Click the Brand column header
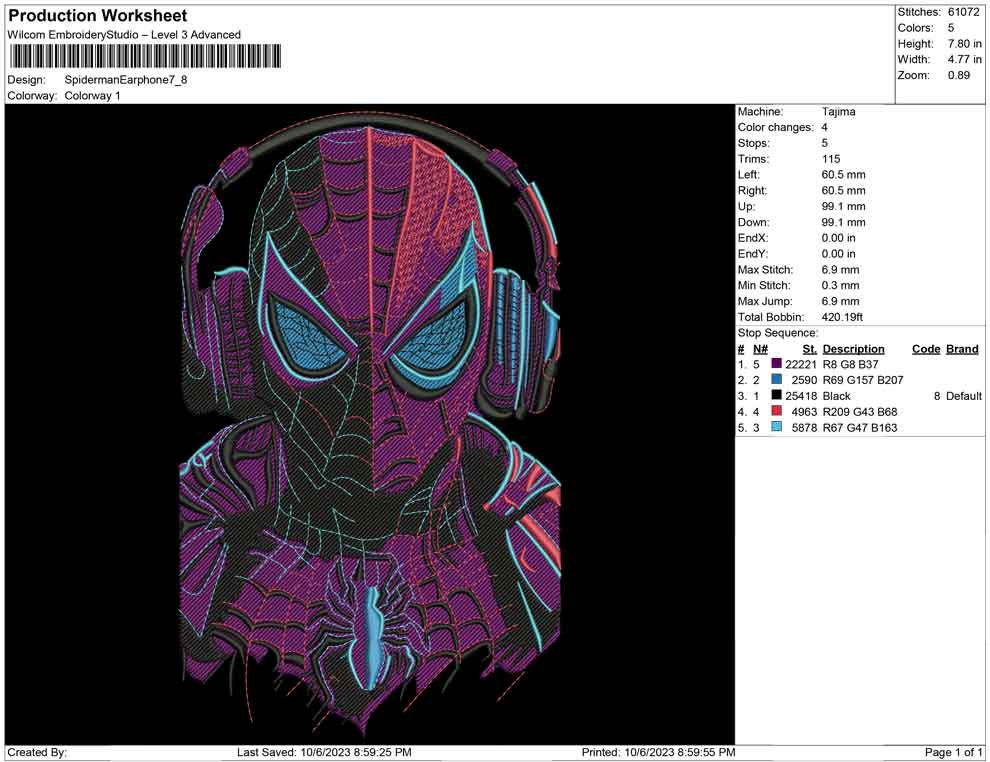This screenshot has width=990, height=762. click(x=961, y=348)
